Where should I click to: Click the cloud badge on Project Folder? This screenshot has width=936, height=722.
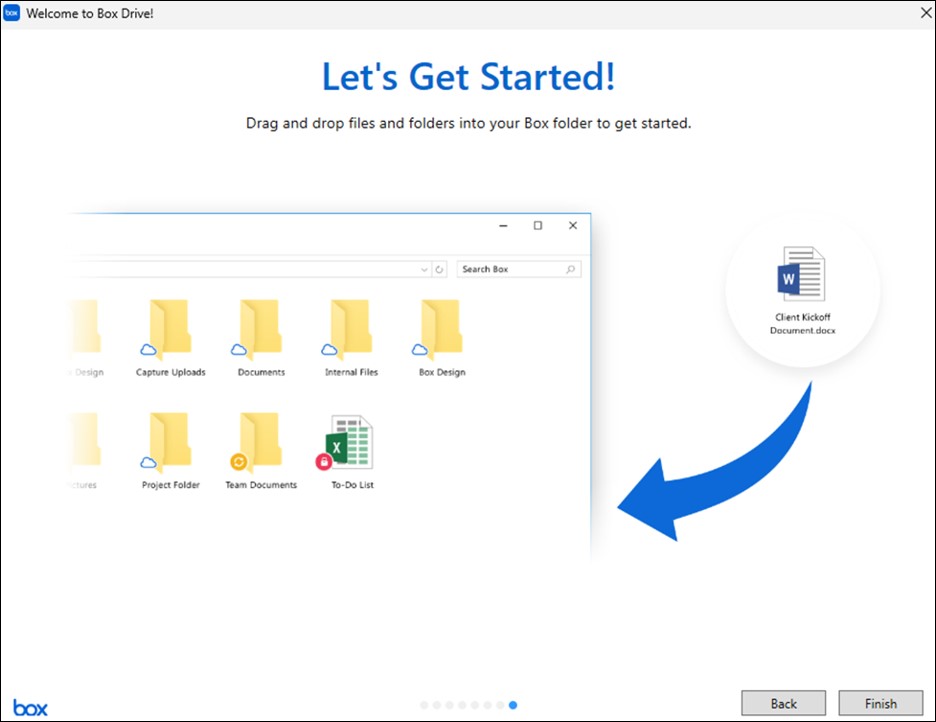[148, 462]
